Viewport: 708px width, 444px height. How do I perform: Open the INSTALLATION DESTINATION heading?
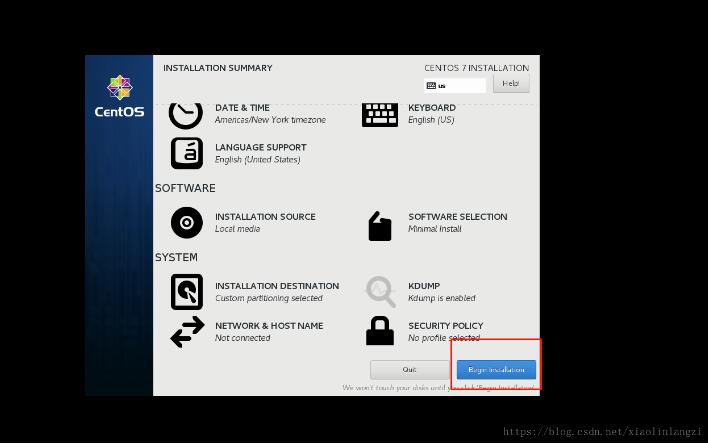[277, 286]
